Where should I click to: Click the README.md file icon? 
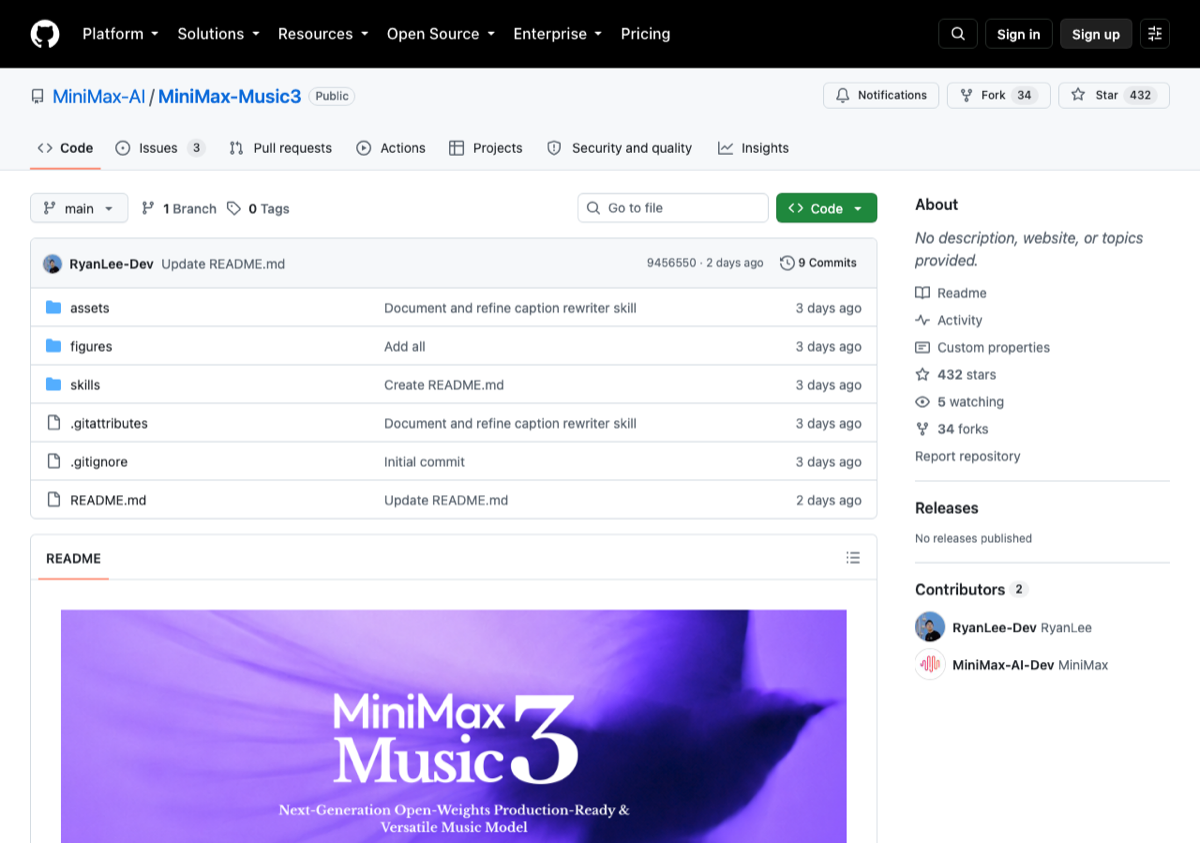[x=54, y=500]
